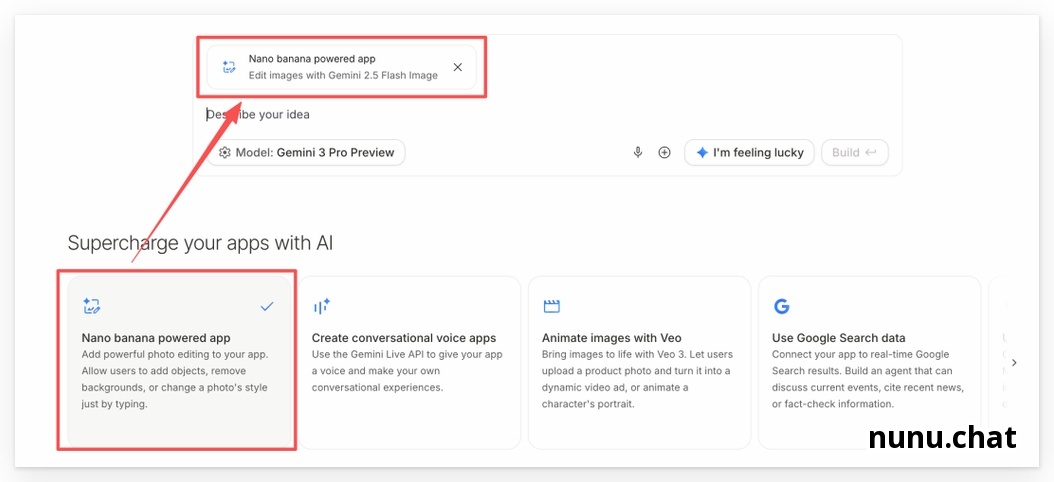Click the I'm feeling lucky button
The height and width of the screenshot is (482, 1054).
749,153
